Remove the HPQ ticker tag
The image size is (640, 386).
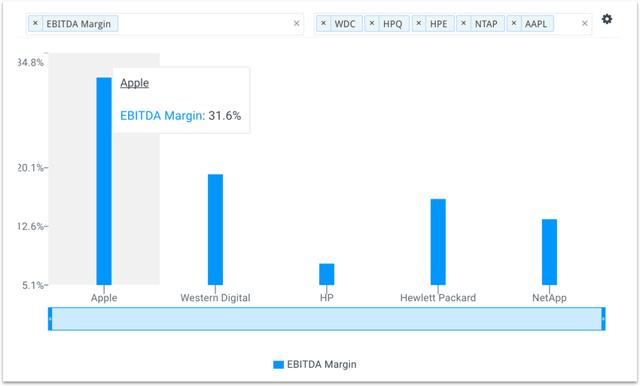pyautogui.click(x=371, y=23)
